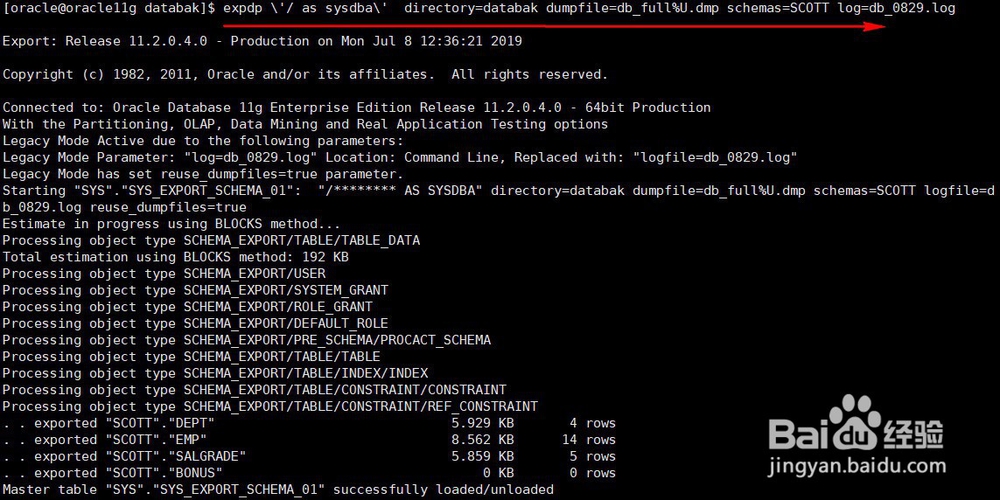1000x500 pixels.
Task: Select the word expdp in the command
Action: click(x=243, y=8)
